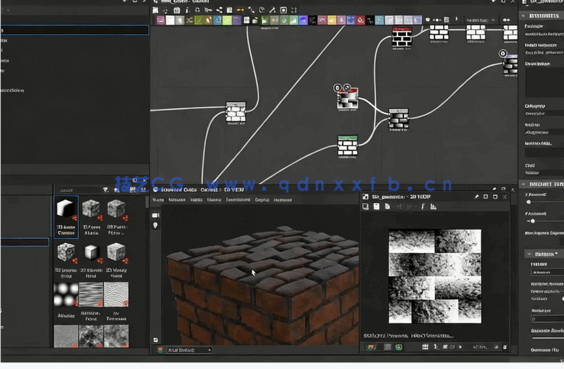The height and width of the screenshot is (369, 564).
Task: Select the highlighted top row in the explorer panel
Action: 75,29
